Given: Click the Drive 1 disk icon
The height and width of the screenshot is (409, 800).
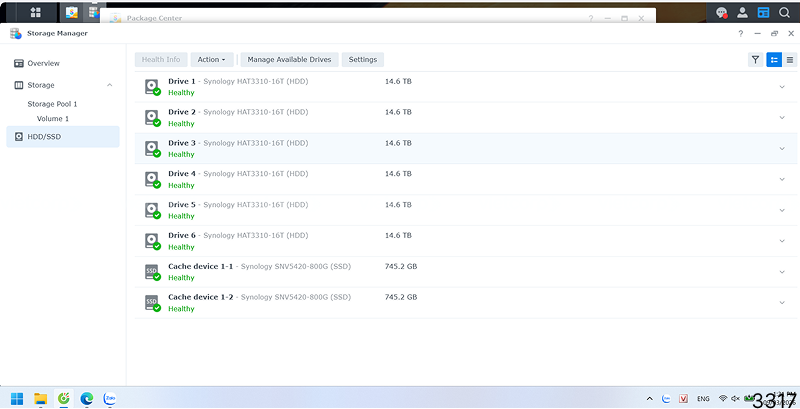Looking at the screenshot, I should point(153,87).
